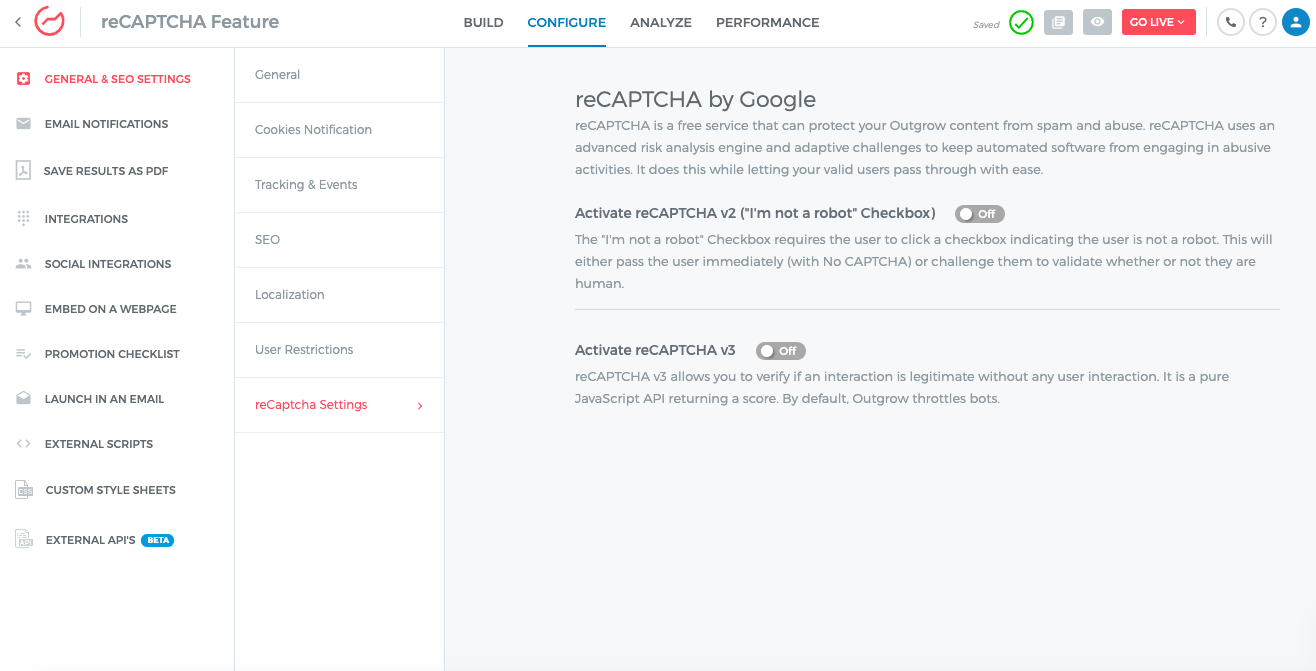Click the Saved status text

click(986, 25)
